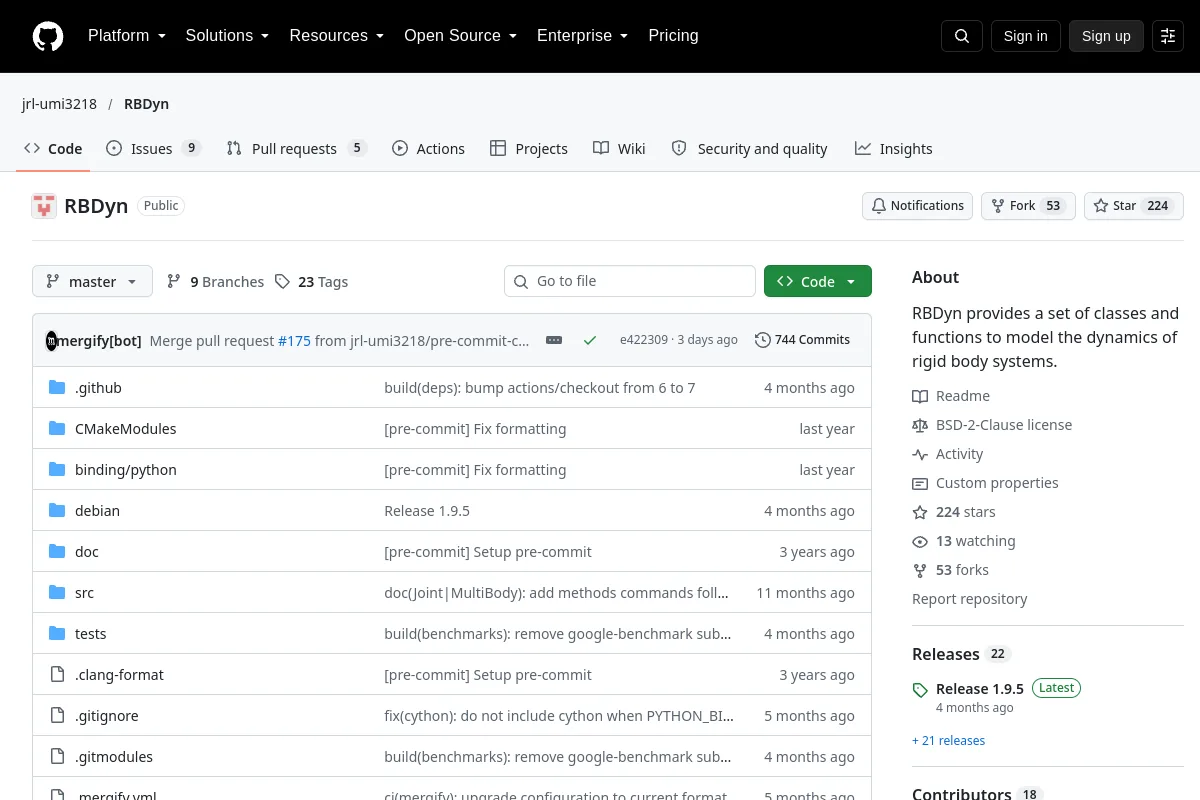Open the src folder name

pos(84,593)
